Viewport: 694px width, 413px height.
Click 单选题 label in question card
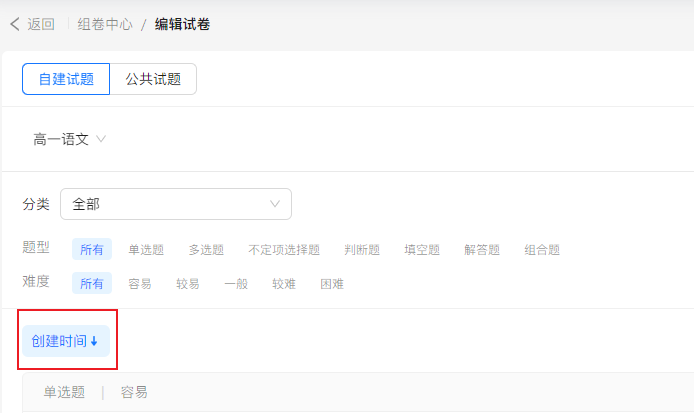(x=64, y=392)
